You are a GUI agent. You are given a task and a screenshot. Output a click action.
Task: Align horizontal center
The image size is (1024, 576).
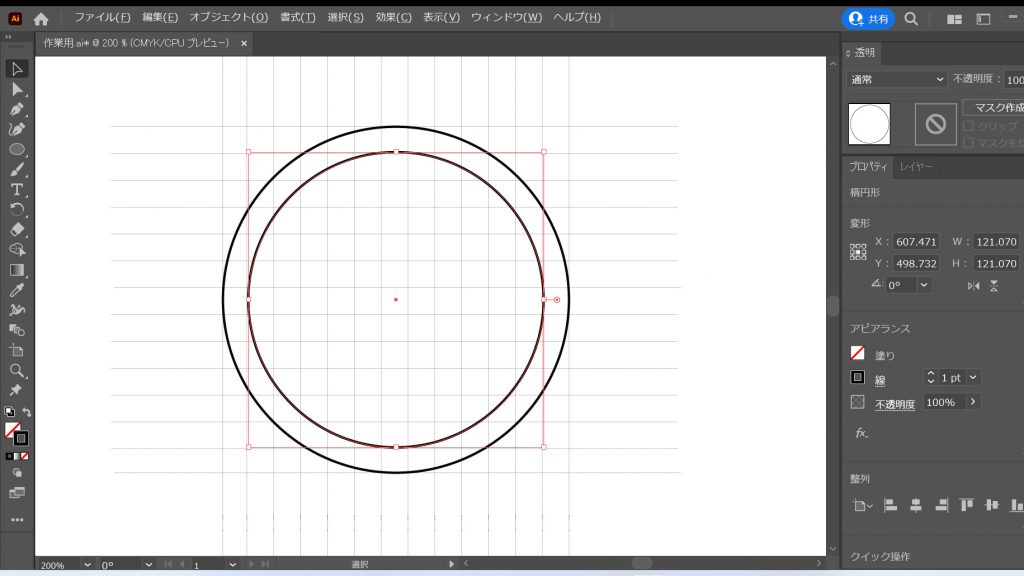click(x=916, y=505)
